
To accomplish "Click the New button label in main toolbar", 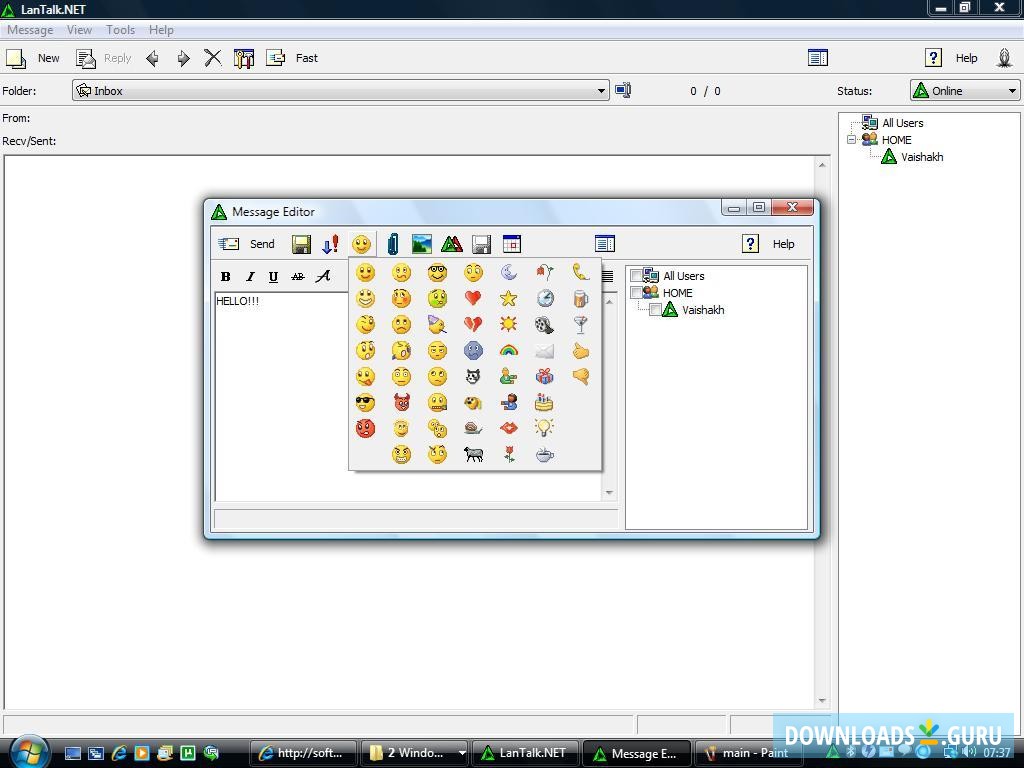I will (48, 58).
